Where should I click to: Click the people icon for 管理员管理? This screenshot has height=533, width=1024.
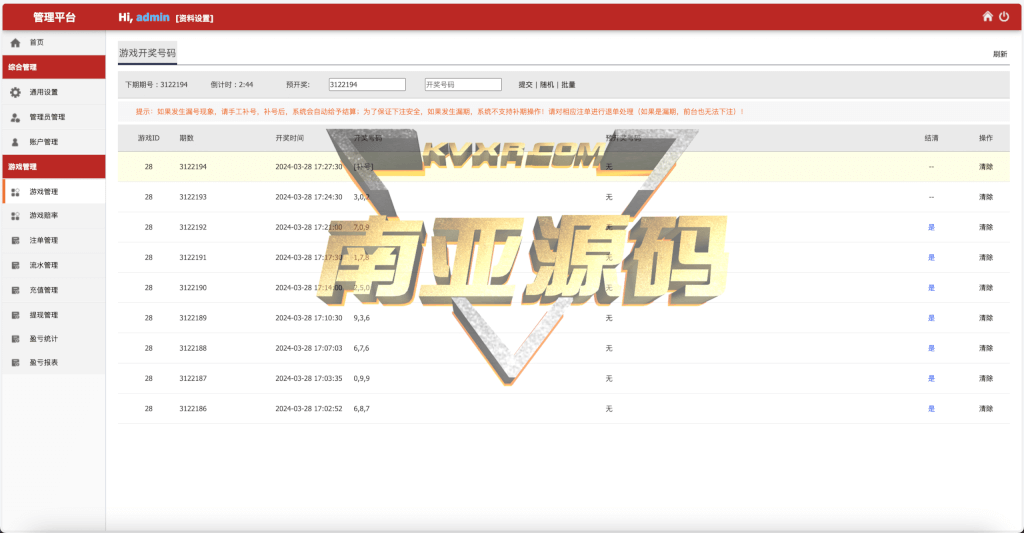pyautogui.click(x=16, y=118)
